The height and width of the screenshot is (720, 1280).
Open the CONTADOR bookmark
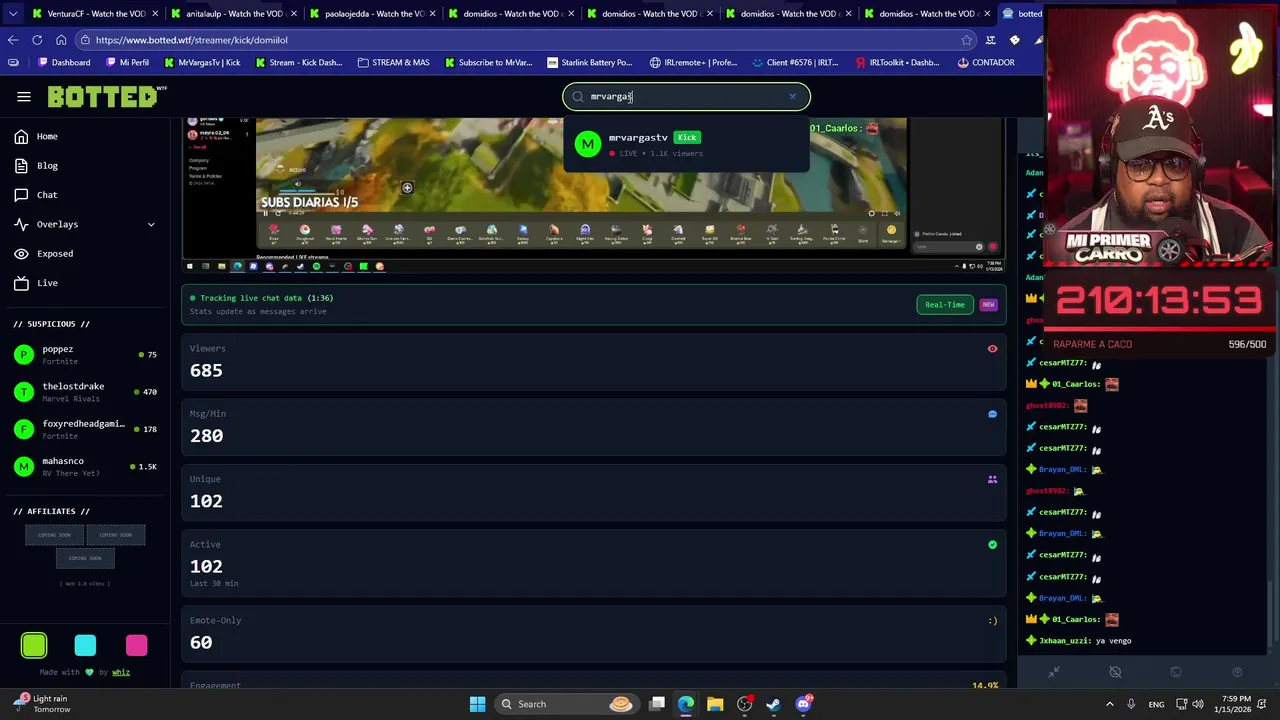tap(985, 62)
